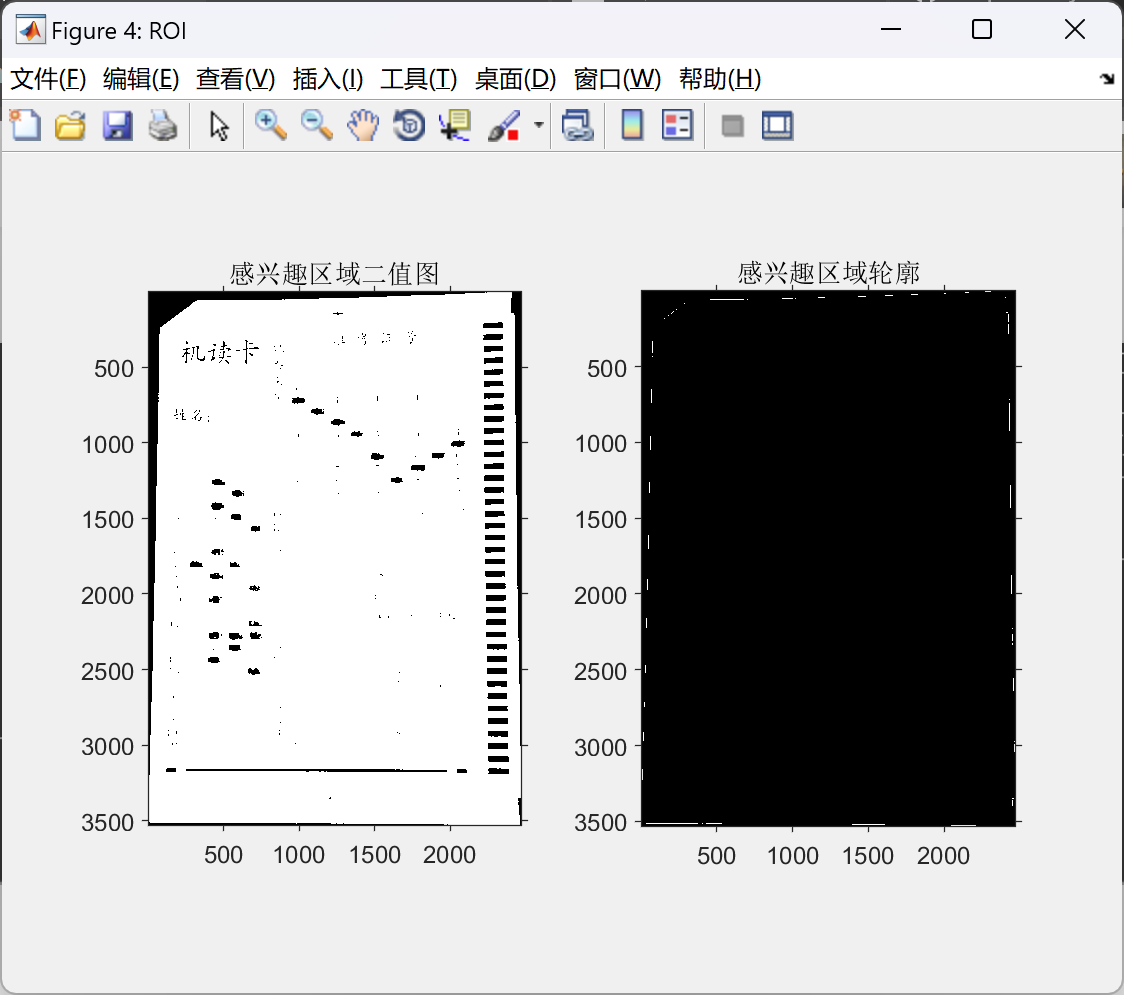The height and width of the screenshot is (995, 1124).
Task: Open the 桌面(D) menu
Action: 515,79
